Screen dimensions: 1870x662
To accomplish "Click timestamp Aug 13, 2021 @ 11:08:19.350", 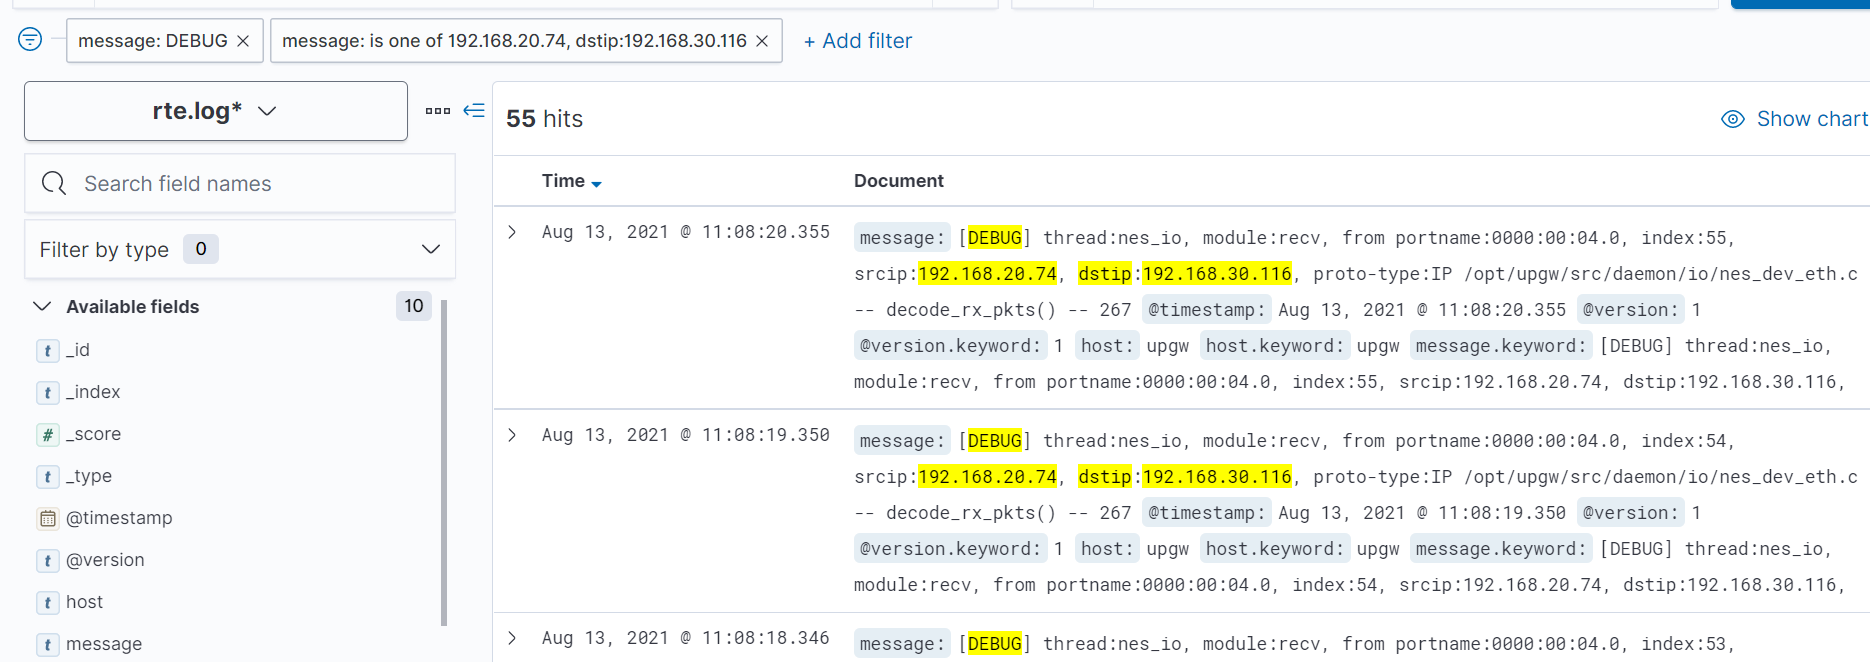I will click(x=686, y=435).
